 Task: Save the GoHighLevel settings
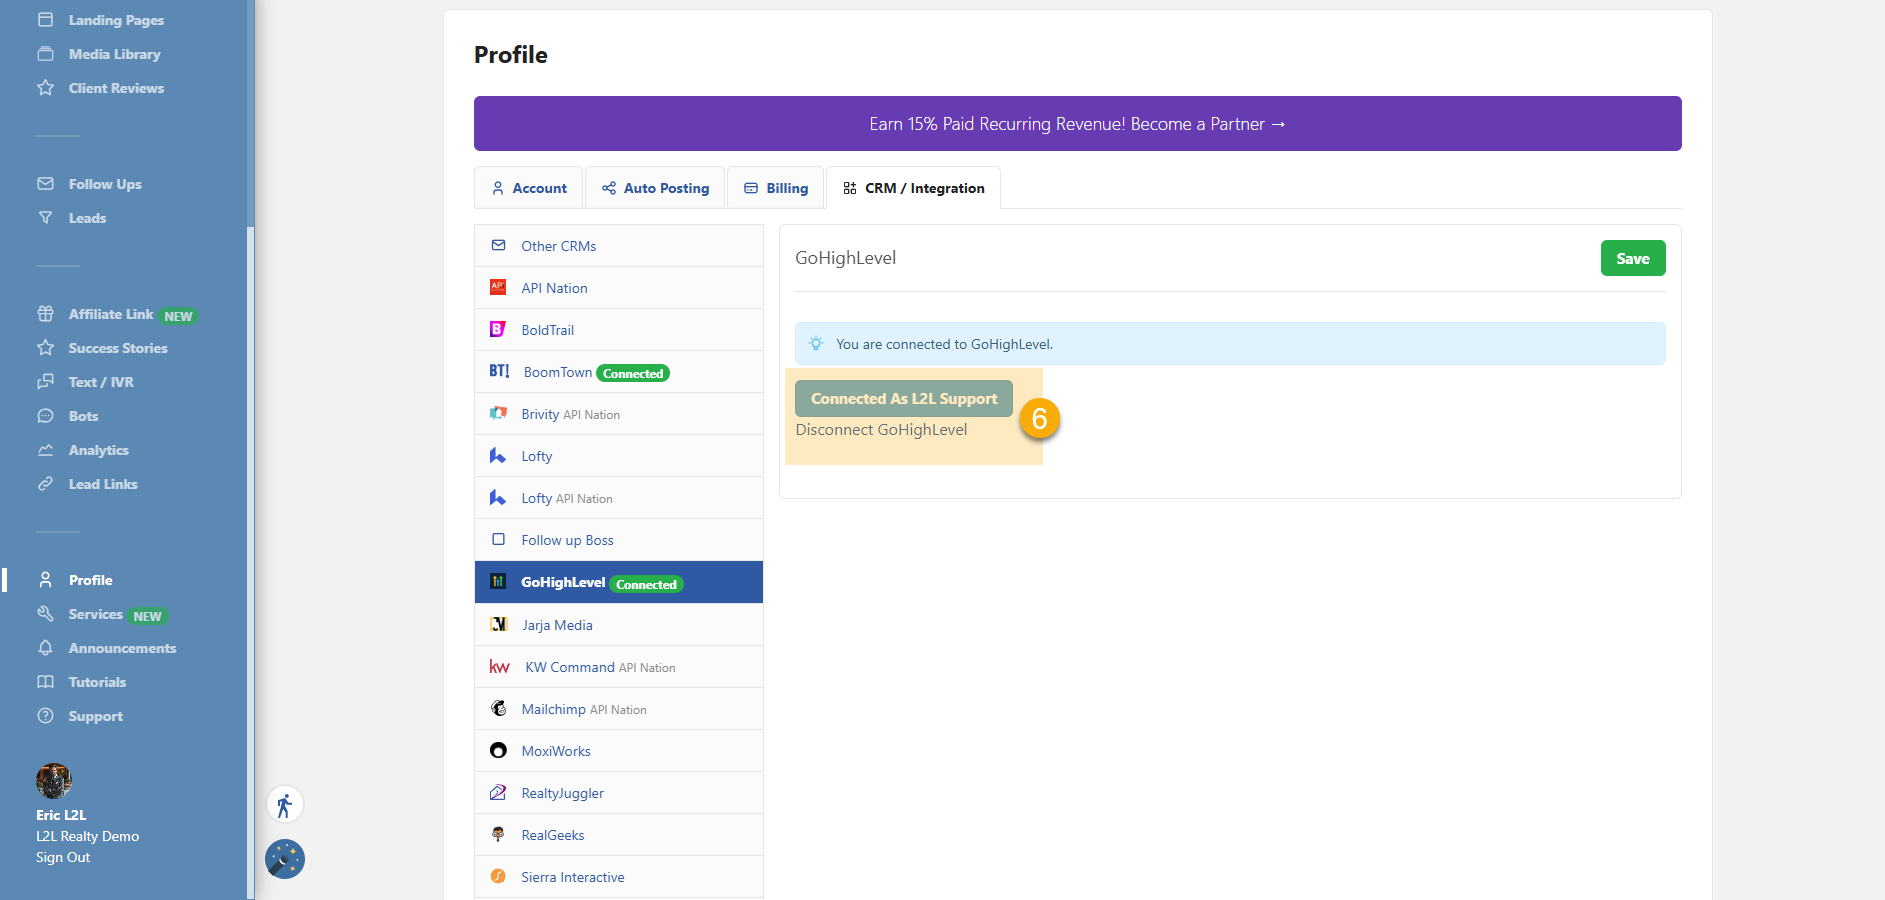pyautogui.click(x=1633, y=258)
